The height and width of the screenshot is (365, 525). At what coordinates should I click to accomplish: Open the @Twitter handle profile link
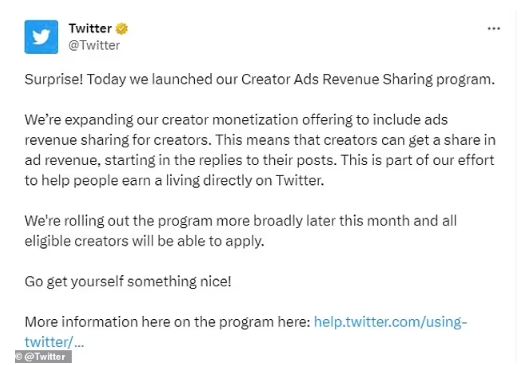tap(94, 45)
